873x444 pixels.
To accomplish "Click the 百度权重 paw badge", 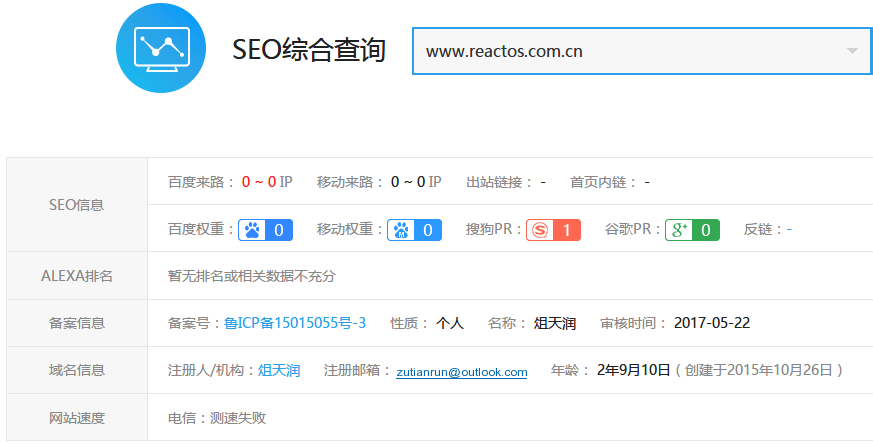I will [x=266, y=230].
